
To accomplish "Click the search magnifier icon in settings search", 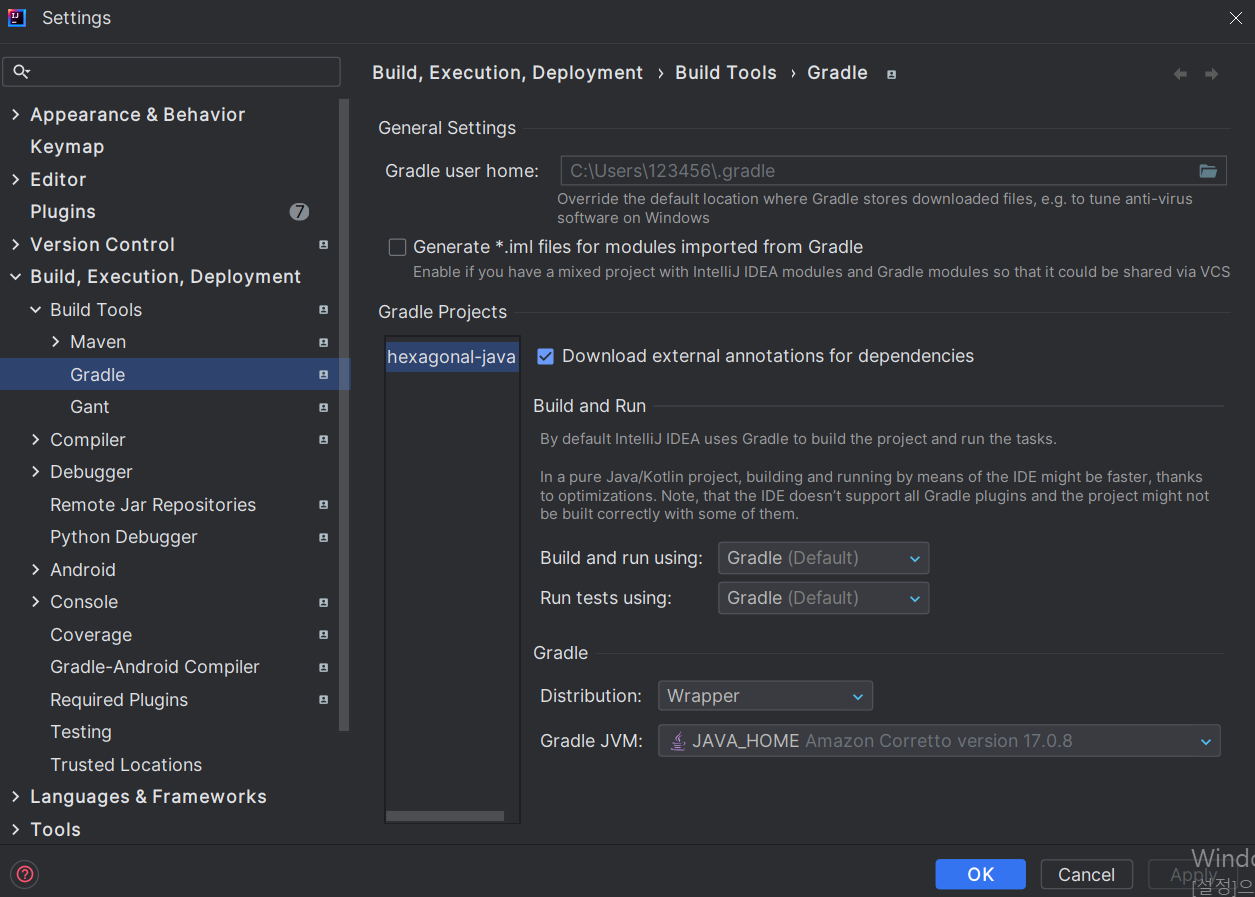I will pyautogui.click(x=21, y=72).
